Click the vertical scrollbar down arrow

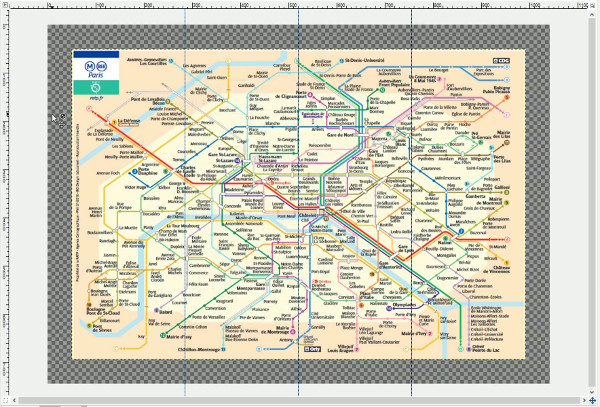[x=592, y=392]
